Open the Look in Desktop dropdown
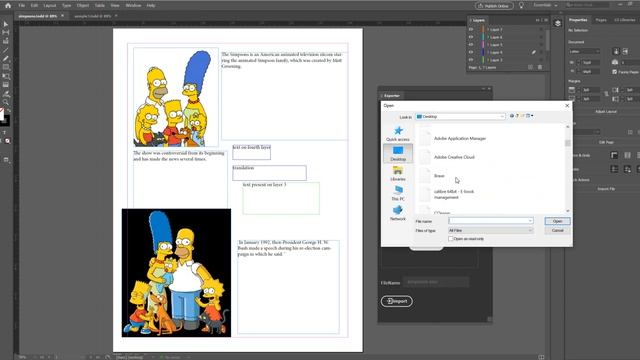640x360 pixels. [460, 117]
